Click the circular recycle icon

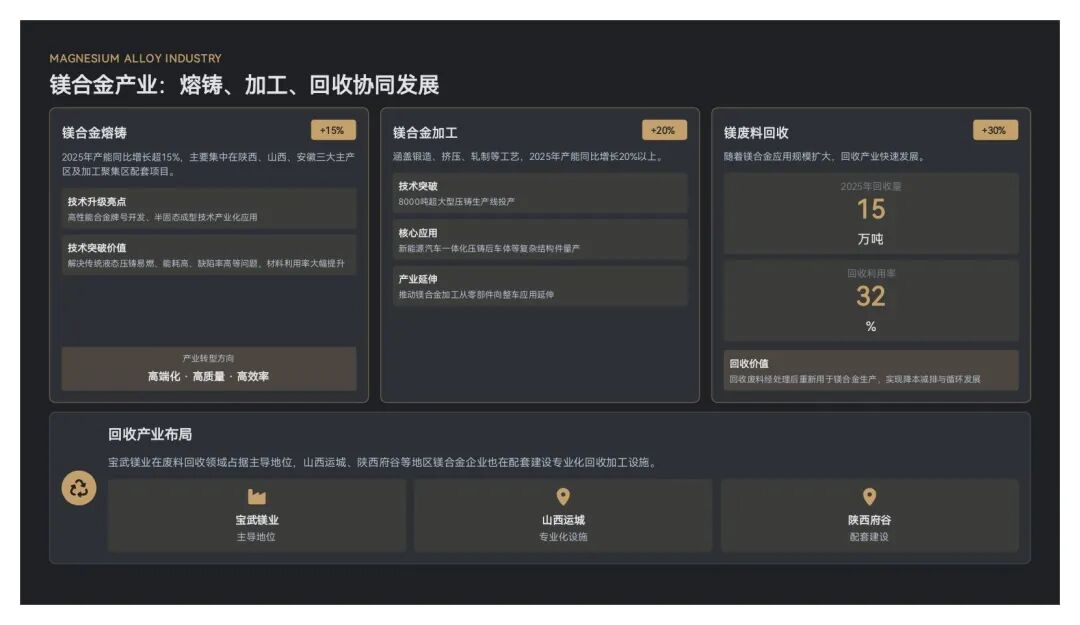click(79, 488)
